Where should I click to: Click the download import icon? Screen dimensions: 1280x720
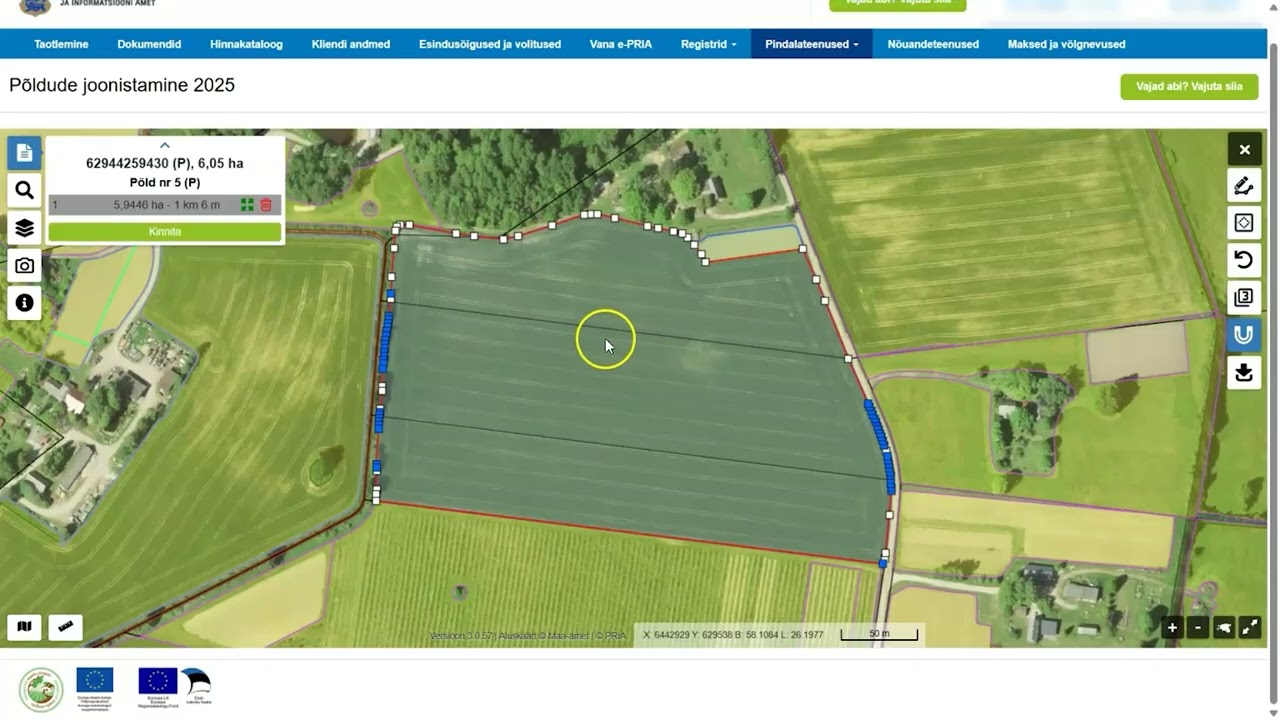pyautogui.click(x=1244, y=372)
